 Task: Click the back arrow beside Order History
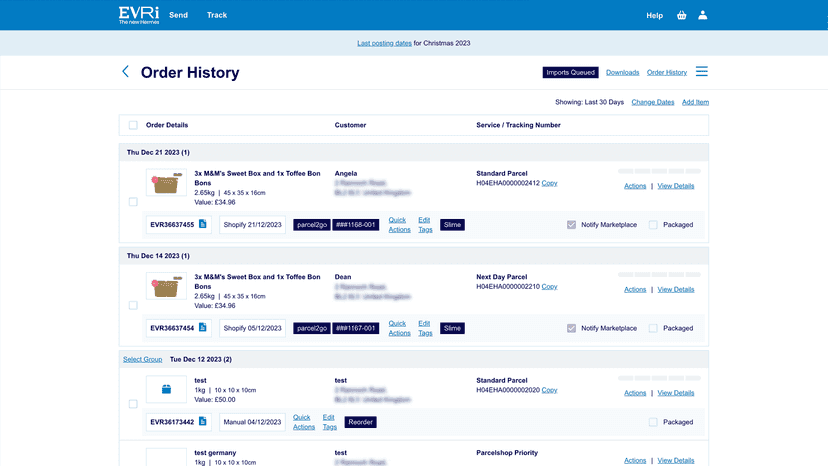[x=125, y=71]
